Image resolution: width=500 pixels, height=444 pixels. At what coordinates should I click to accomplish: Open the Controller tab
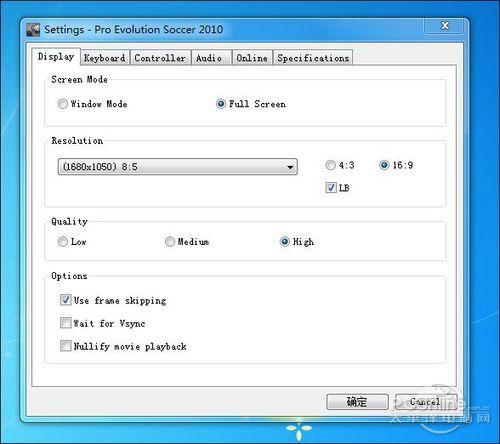click(160, 58)
